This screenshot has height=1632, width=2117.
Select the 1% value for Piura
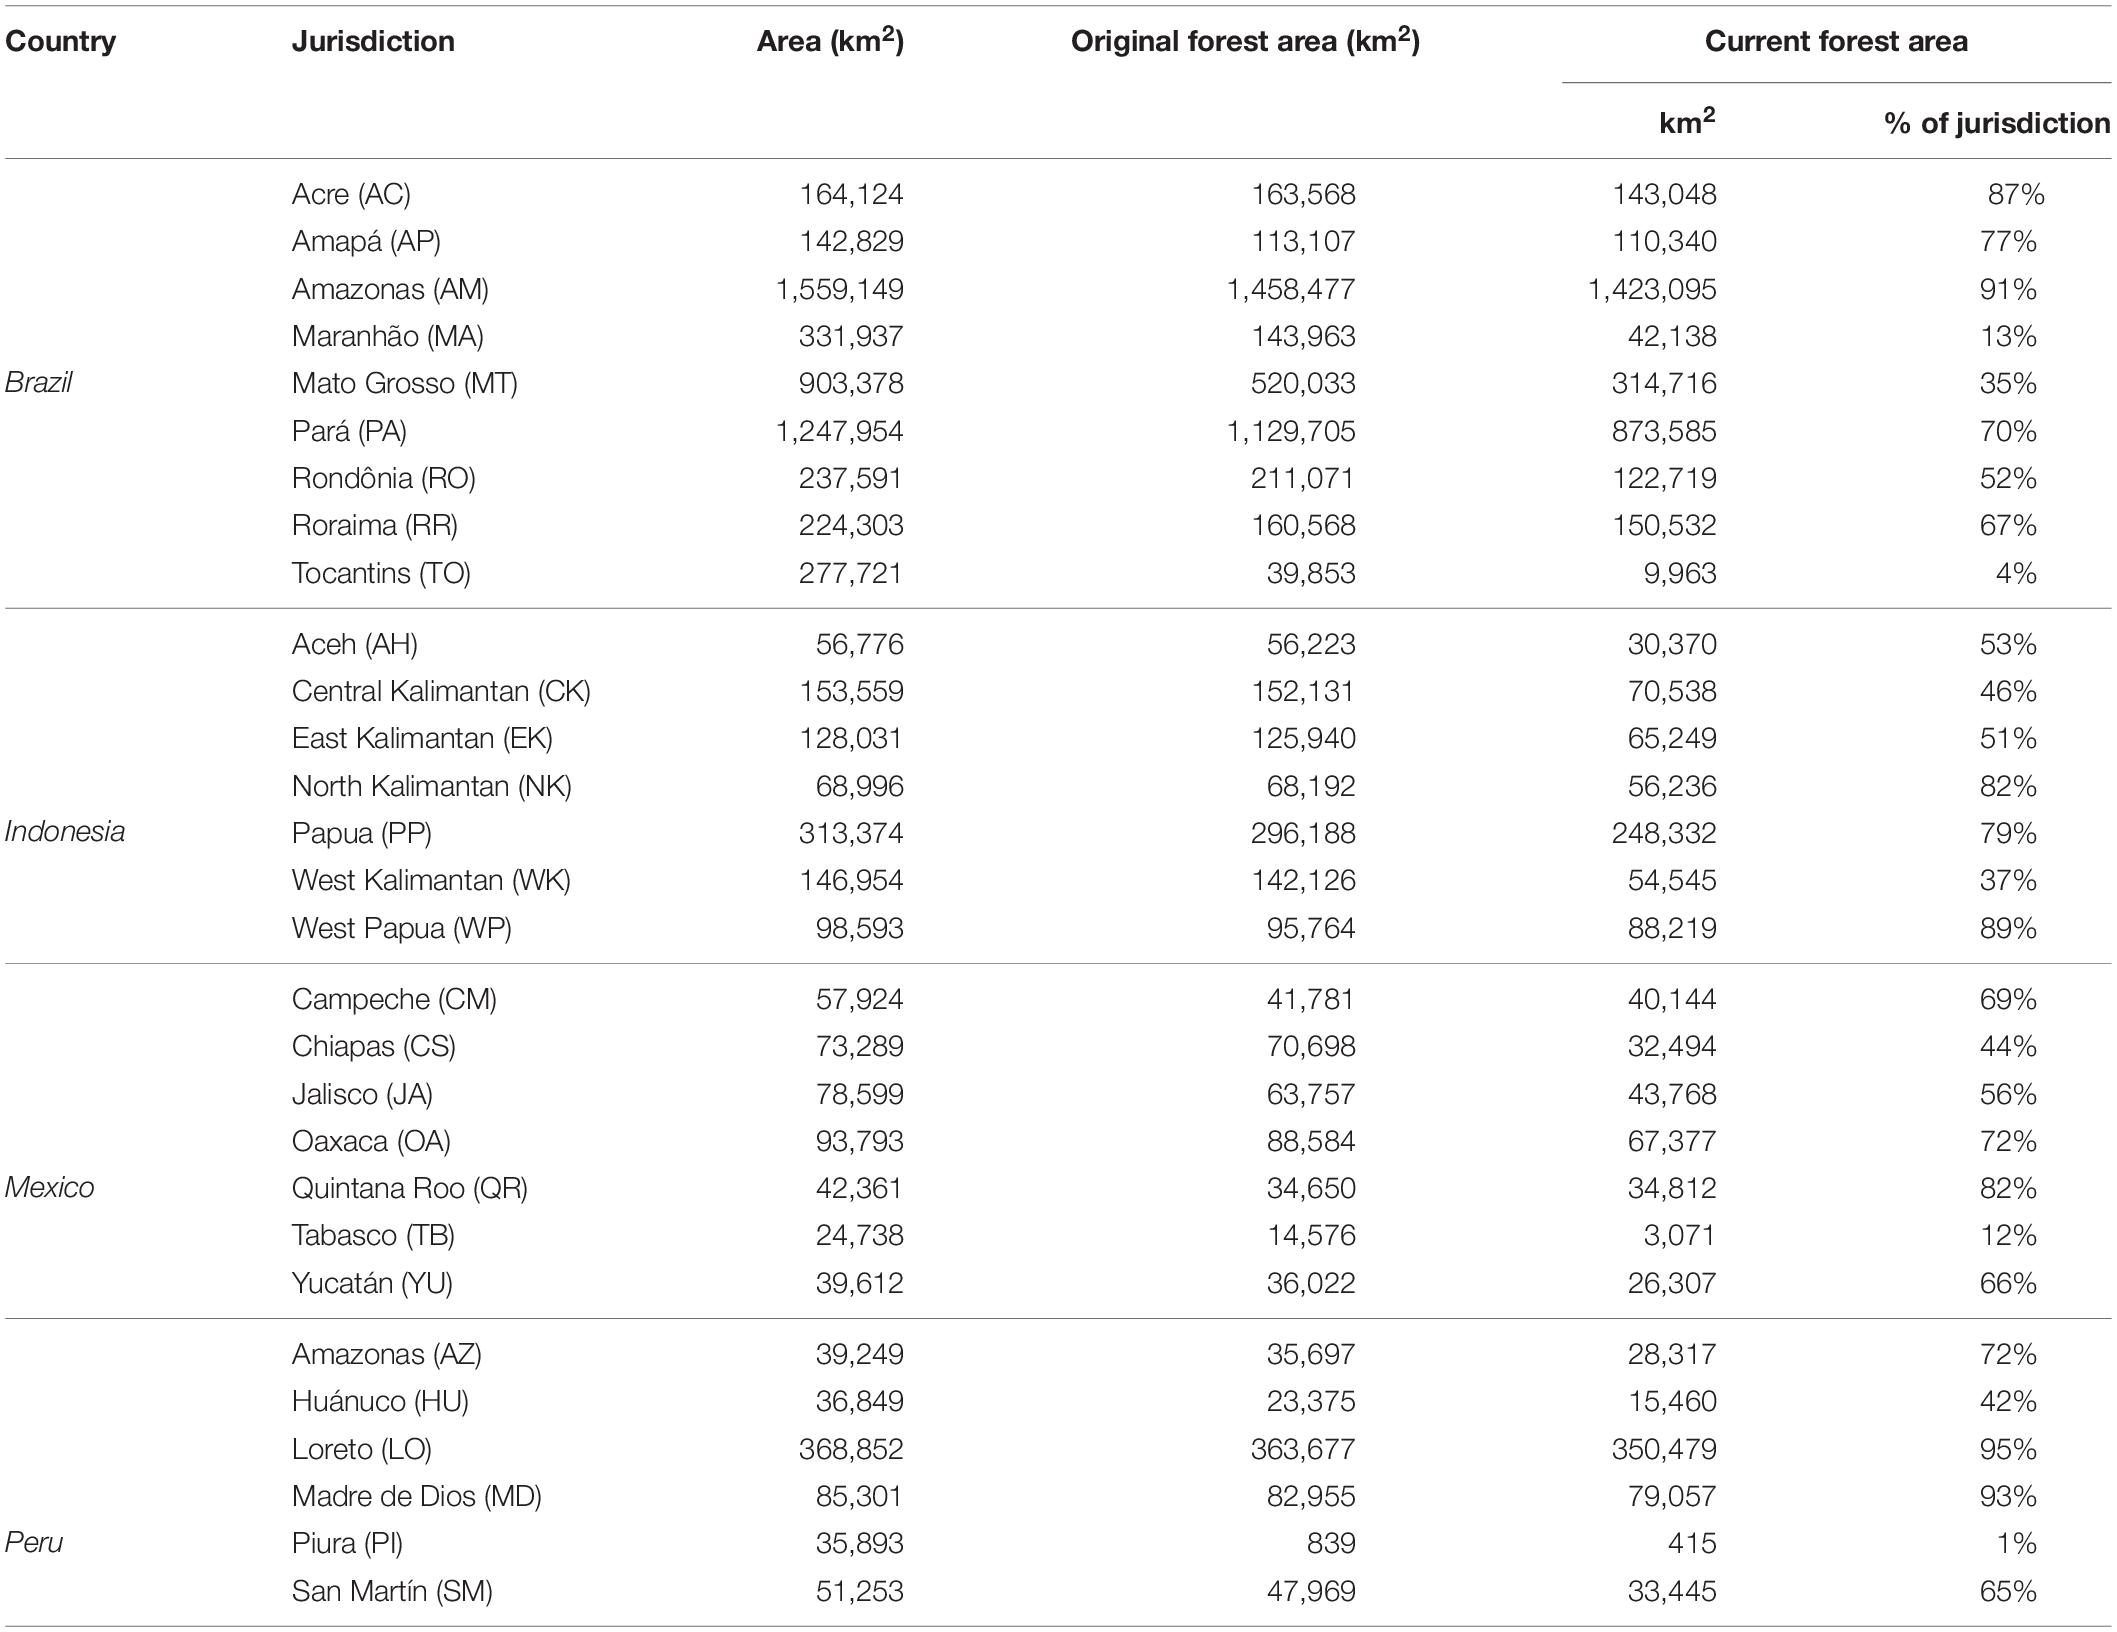[x=2015, y=1543]
